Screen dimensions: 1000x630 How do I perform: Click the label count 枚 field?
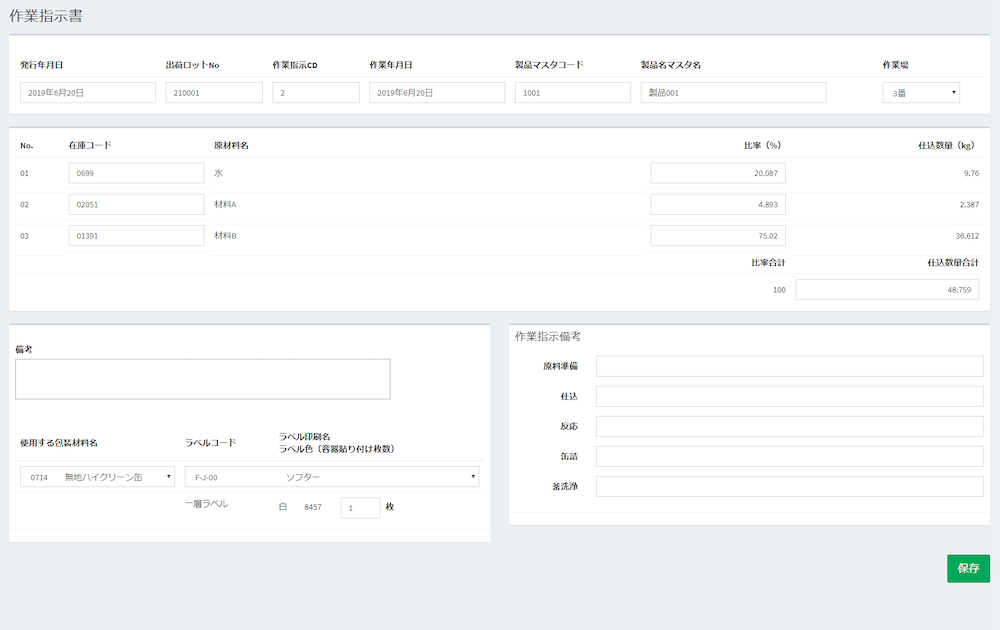(x=360, y=508)
